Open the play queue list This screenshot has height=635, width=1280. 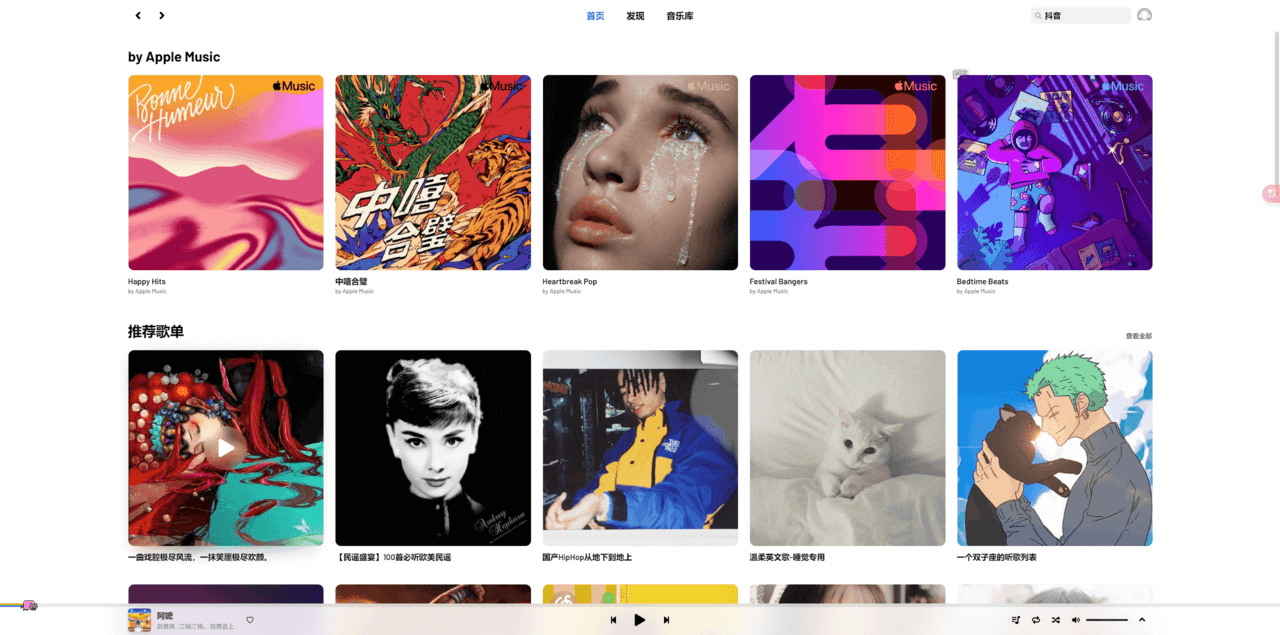tap(1016, 620)
